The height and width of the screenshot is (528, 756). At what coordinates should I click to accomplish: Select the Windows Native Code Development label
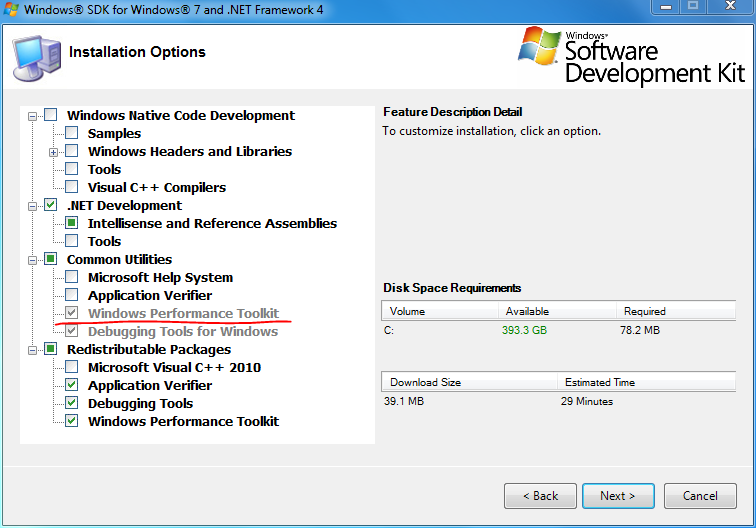point(181,115)
